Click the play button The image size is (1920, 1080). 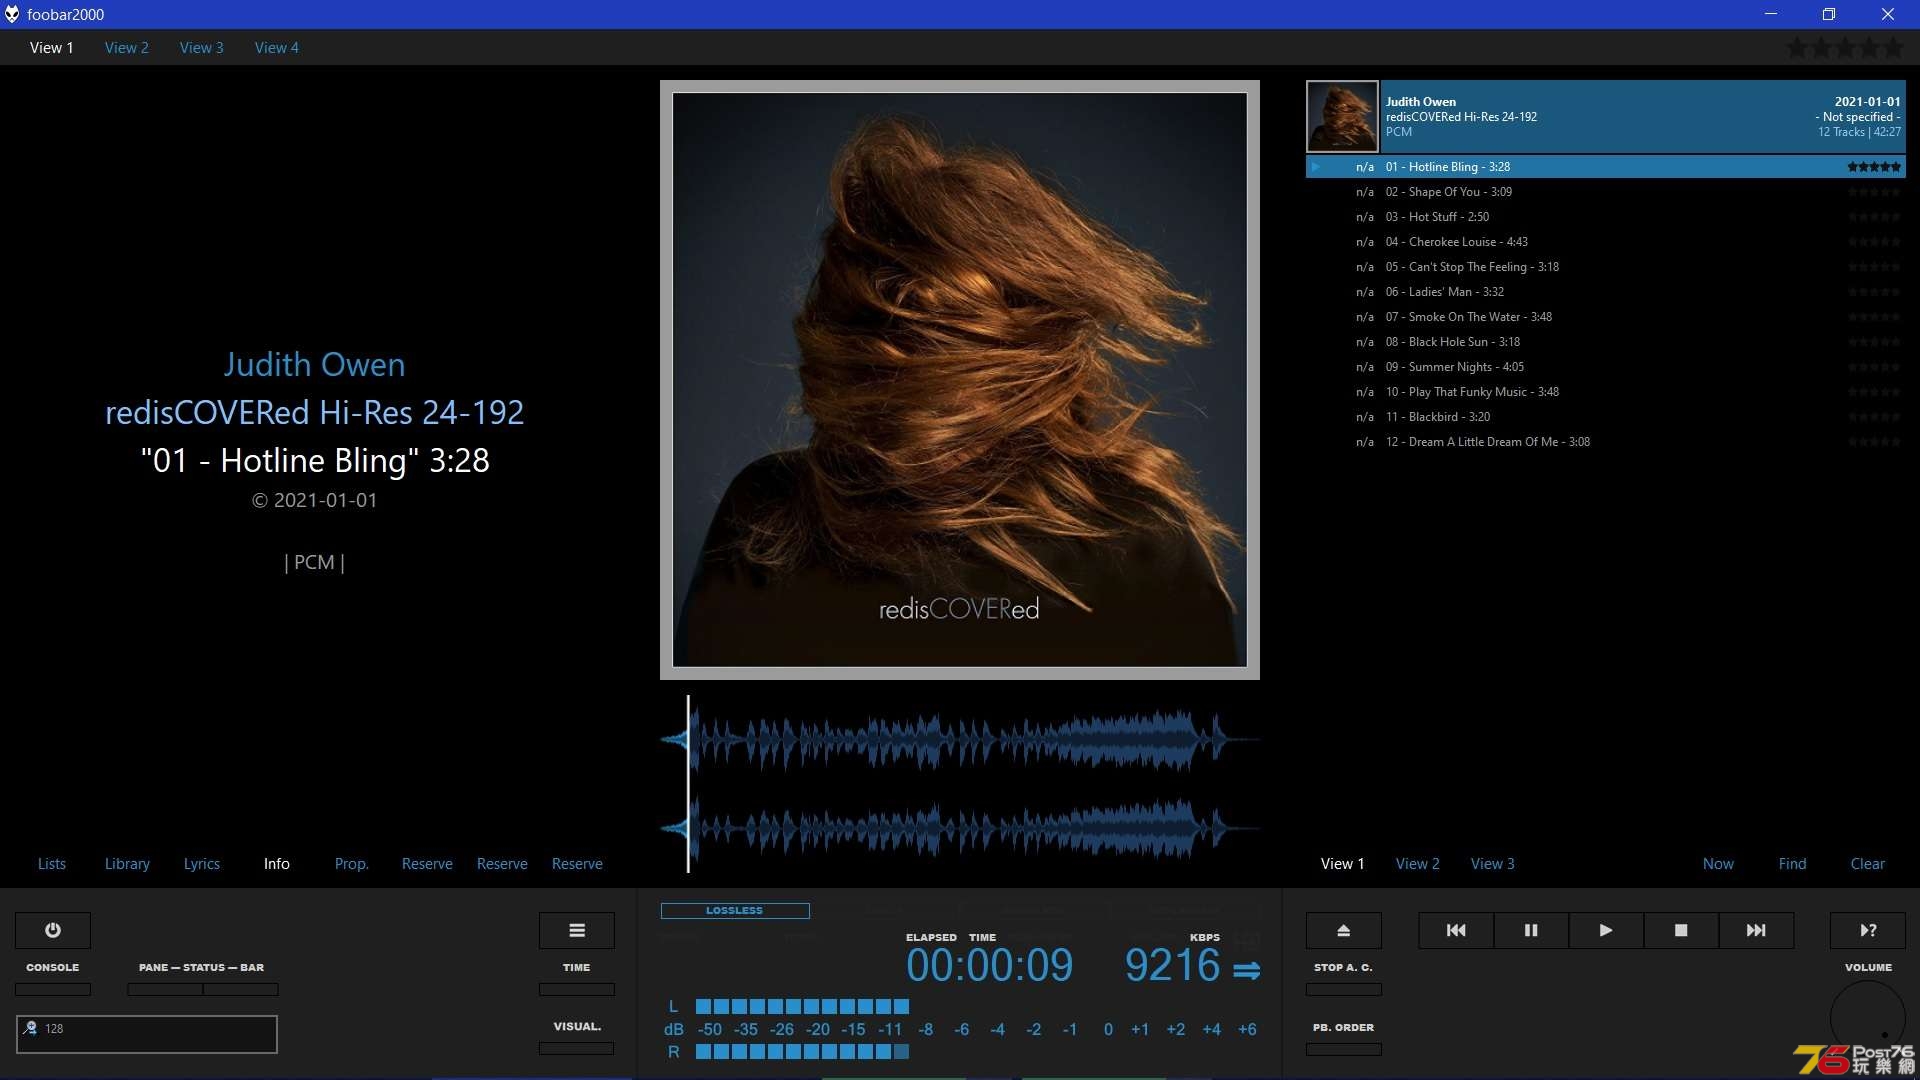coord(1606,930)
